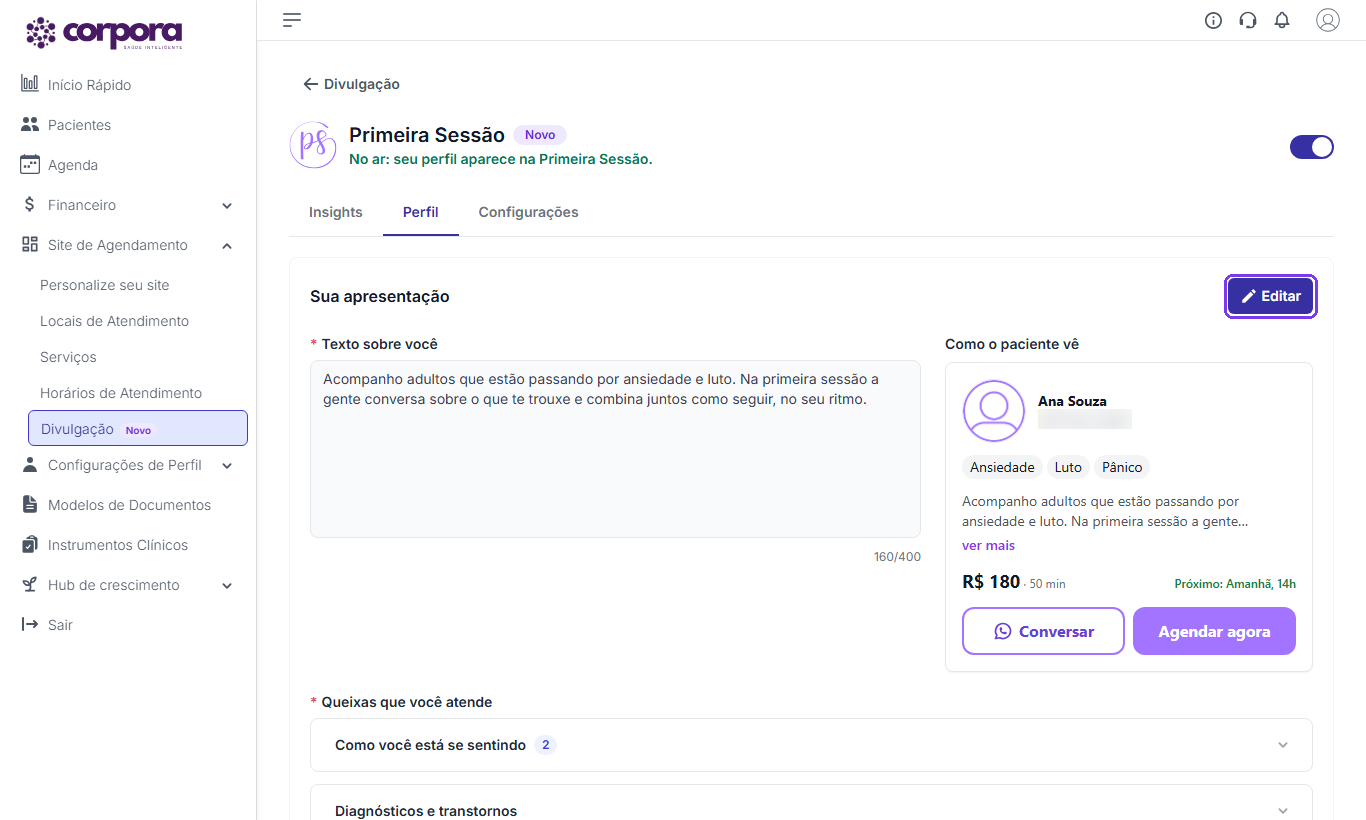1366x820 pixels.
Task: Click the Editar button
Action: 1271,297
